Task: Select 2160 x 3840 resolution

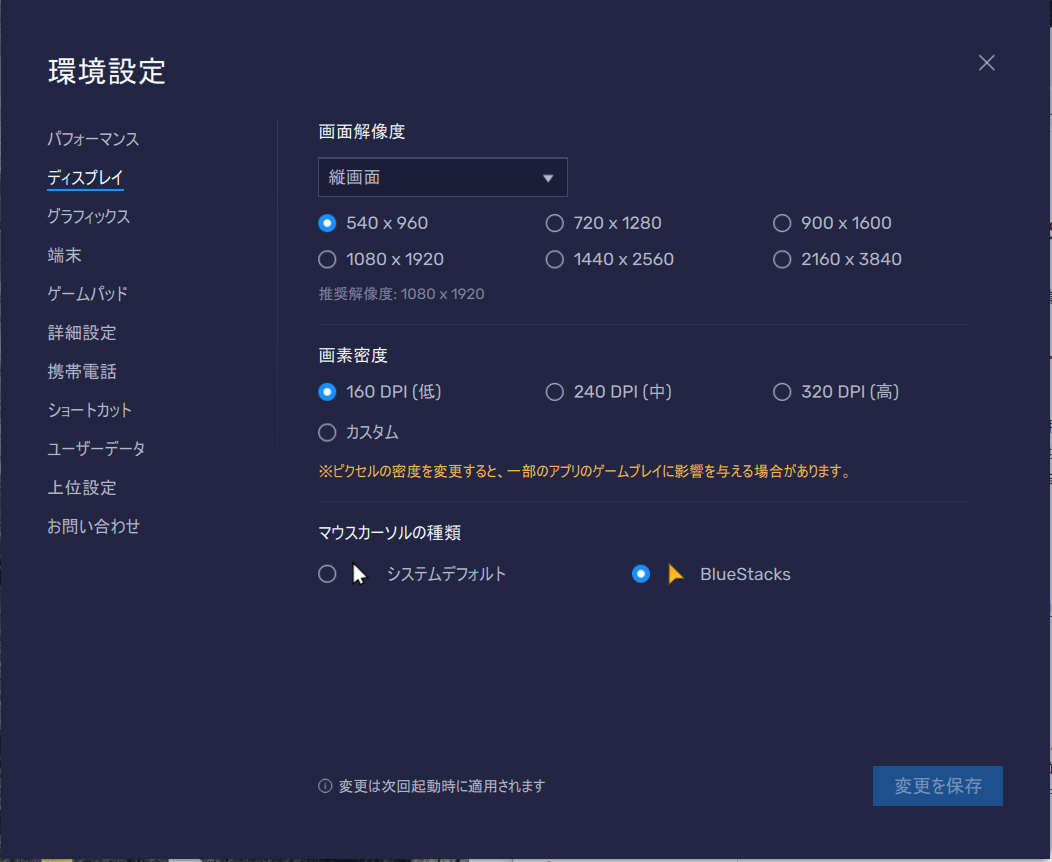Action: pos(782,259)
